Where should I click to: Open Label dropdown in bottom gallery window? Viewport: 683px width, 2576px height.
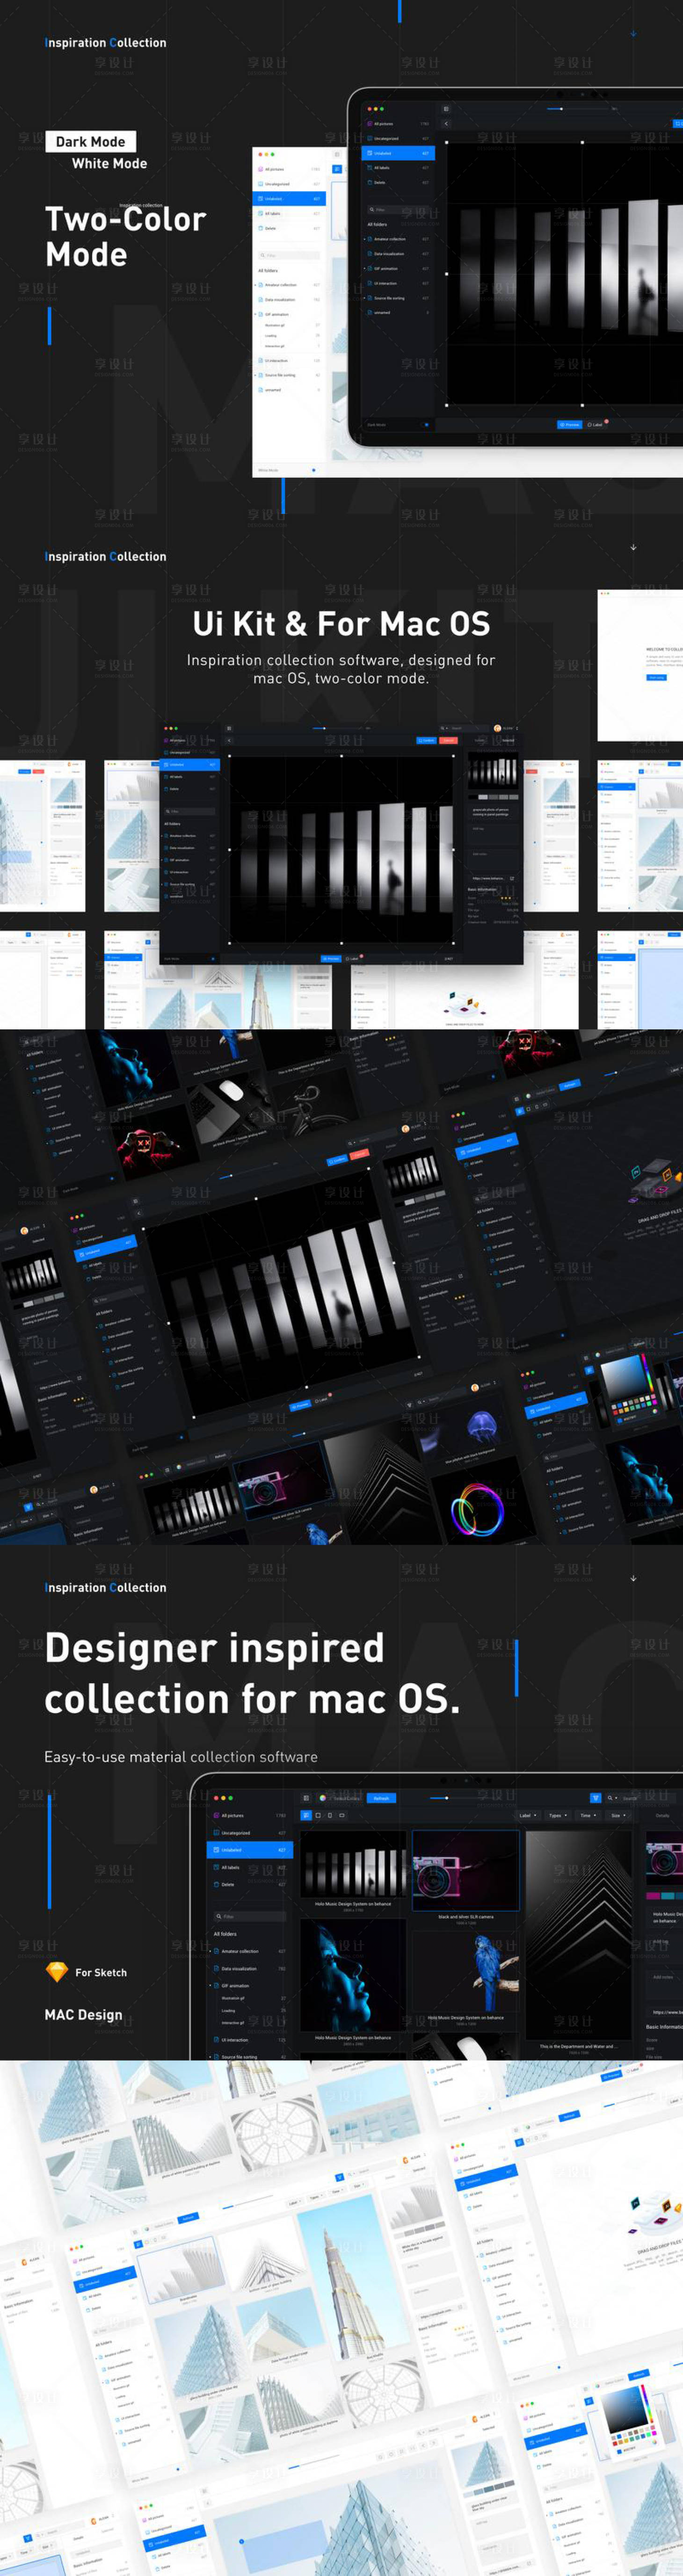point(527,1815)
